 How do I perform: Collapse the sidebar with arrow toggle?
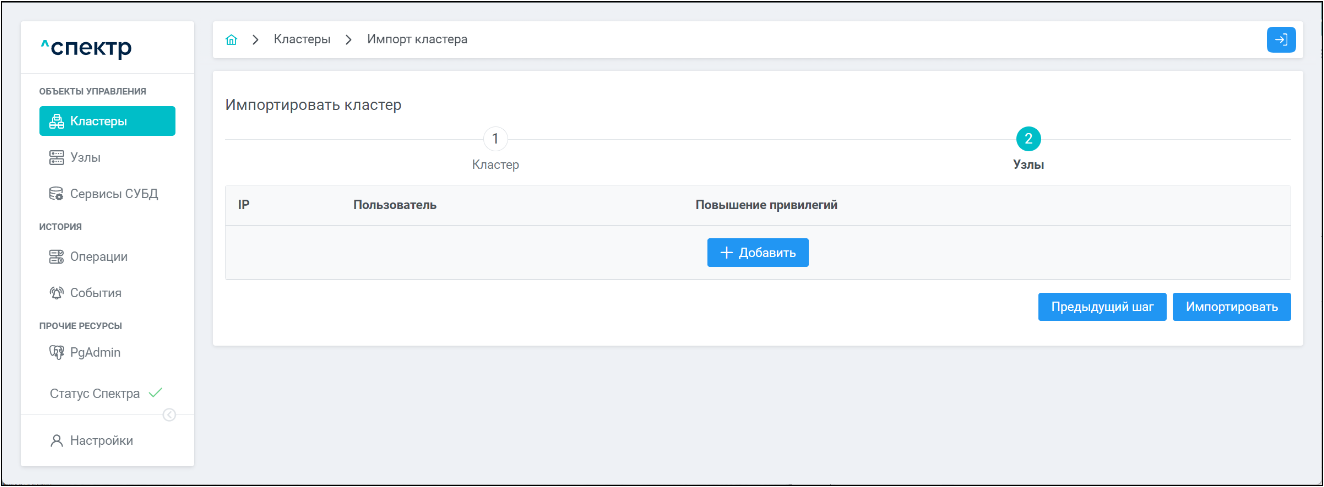169,415
